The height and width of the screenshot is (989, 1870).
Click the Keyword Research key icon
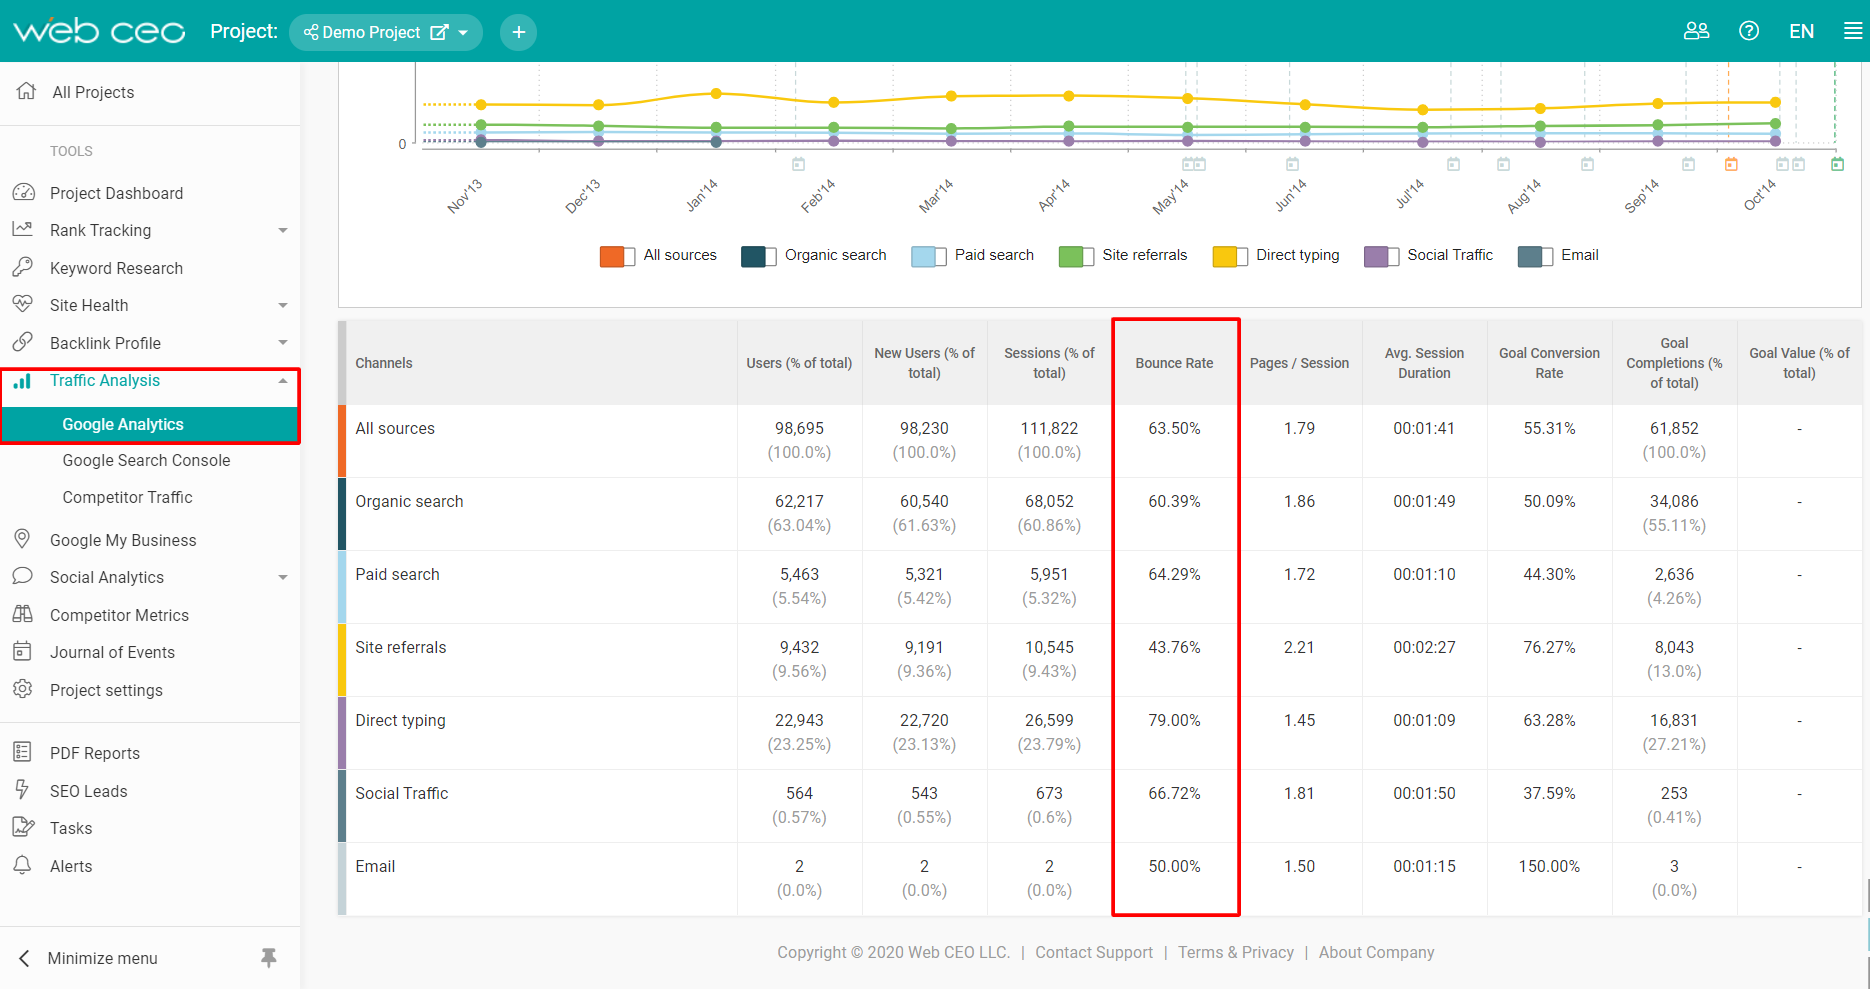(23, 267)
